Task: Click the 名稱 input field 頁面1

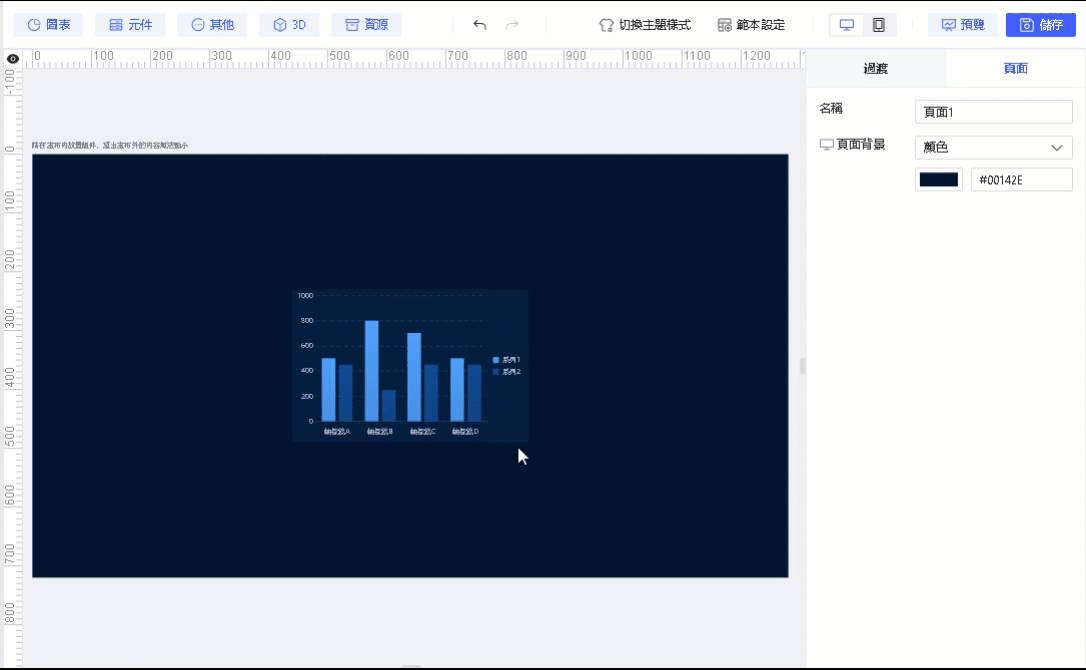Action: coord(993,112)
